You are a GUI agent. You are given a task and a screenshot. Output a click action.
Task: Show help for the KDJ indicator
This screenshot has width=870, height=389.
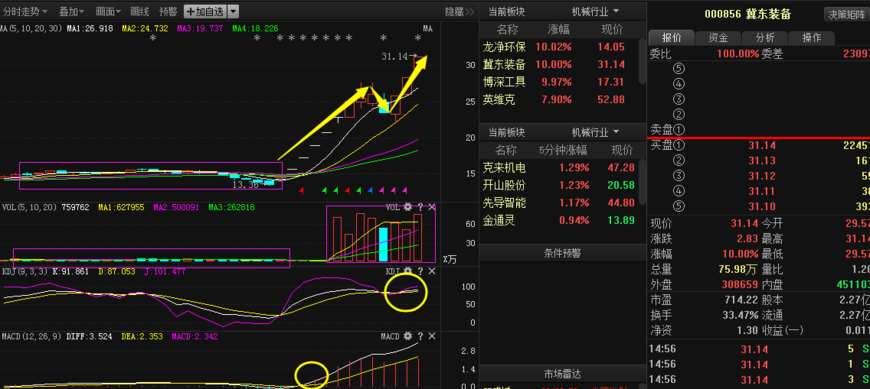[x=420, y=271]
